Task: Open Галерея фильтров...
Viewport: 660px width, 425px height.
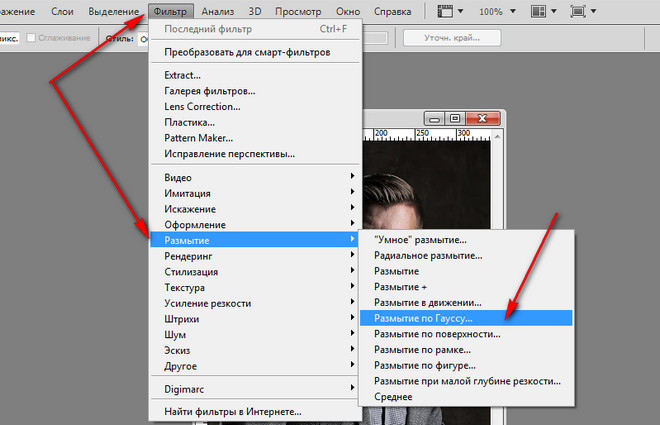Action: [x=255, y=91]
